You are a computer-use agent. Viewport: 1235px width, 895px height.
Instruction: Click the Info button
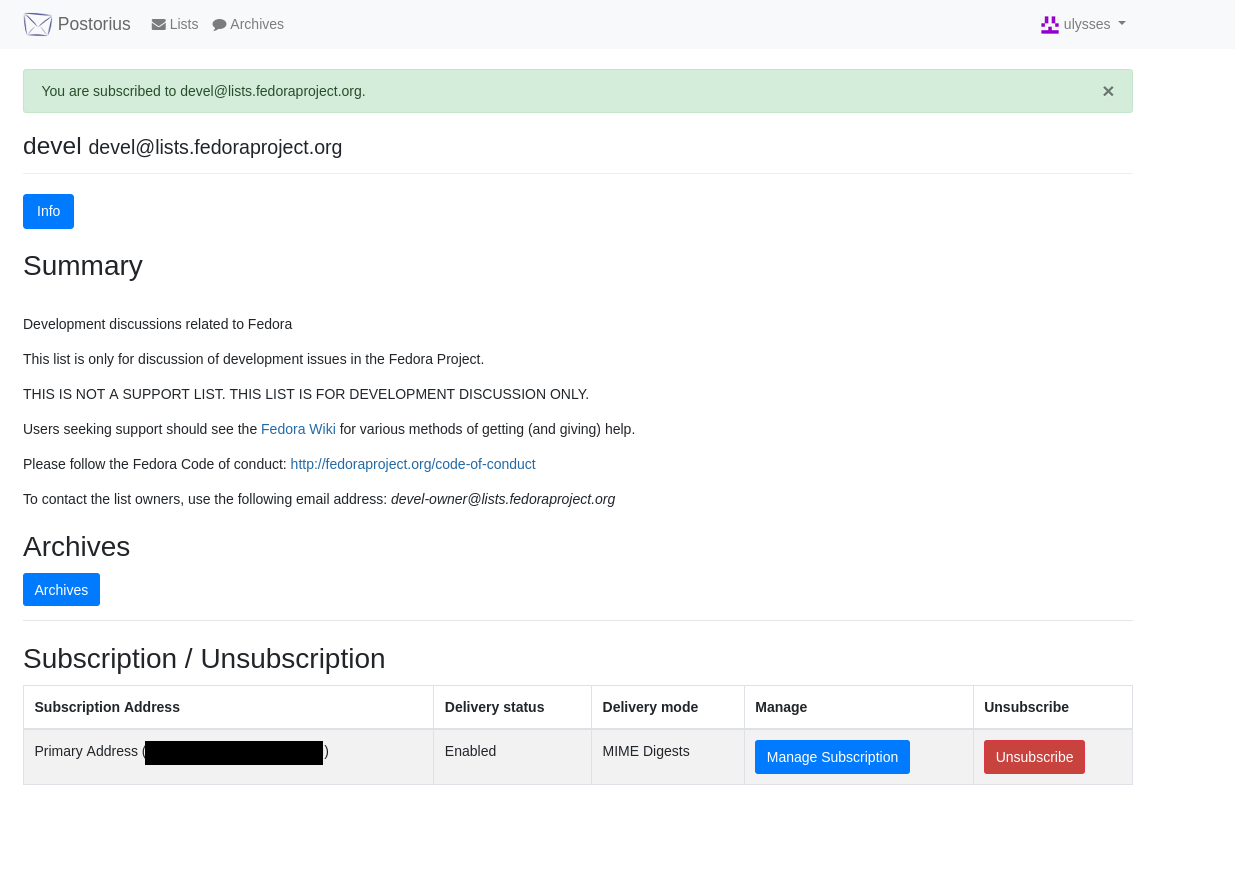[48, 211]
